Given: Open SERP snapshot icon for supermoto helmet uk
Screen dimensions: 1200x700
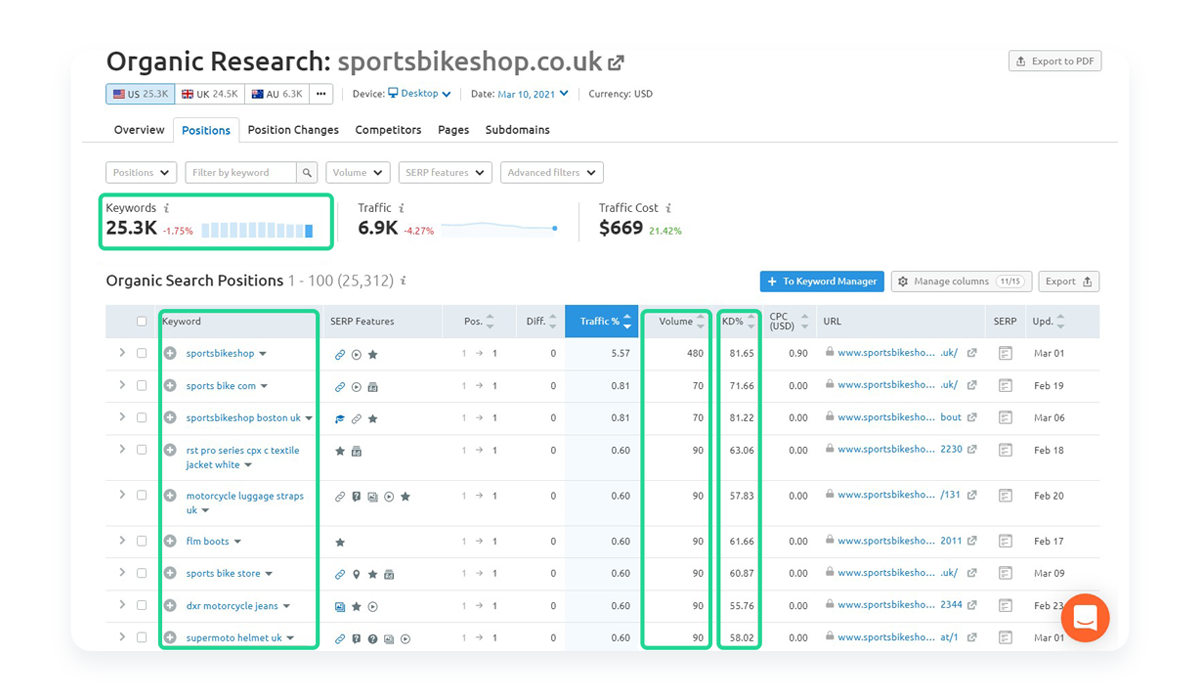Looking at the screenshot, I should coord(1005,637).
